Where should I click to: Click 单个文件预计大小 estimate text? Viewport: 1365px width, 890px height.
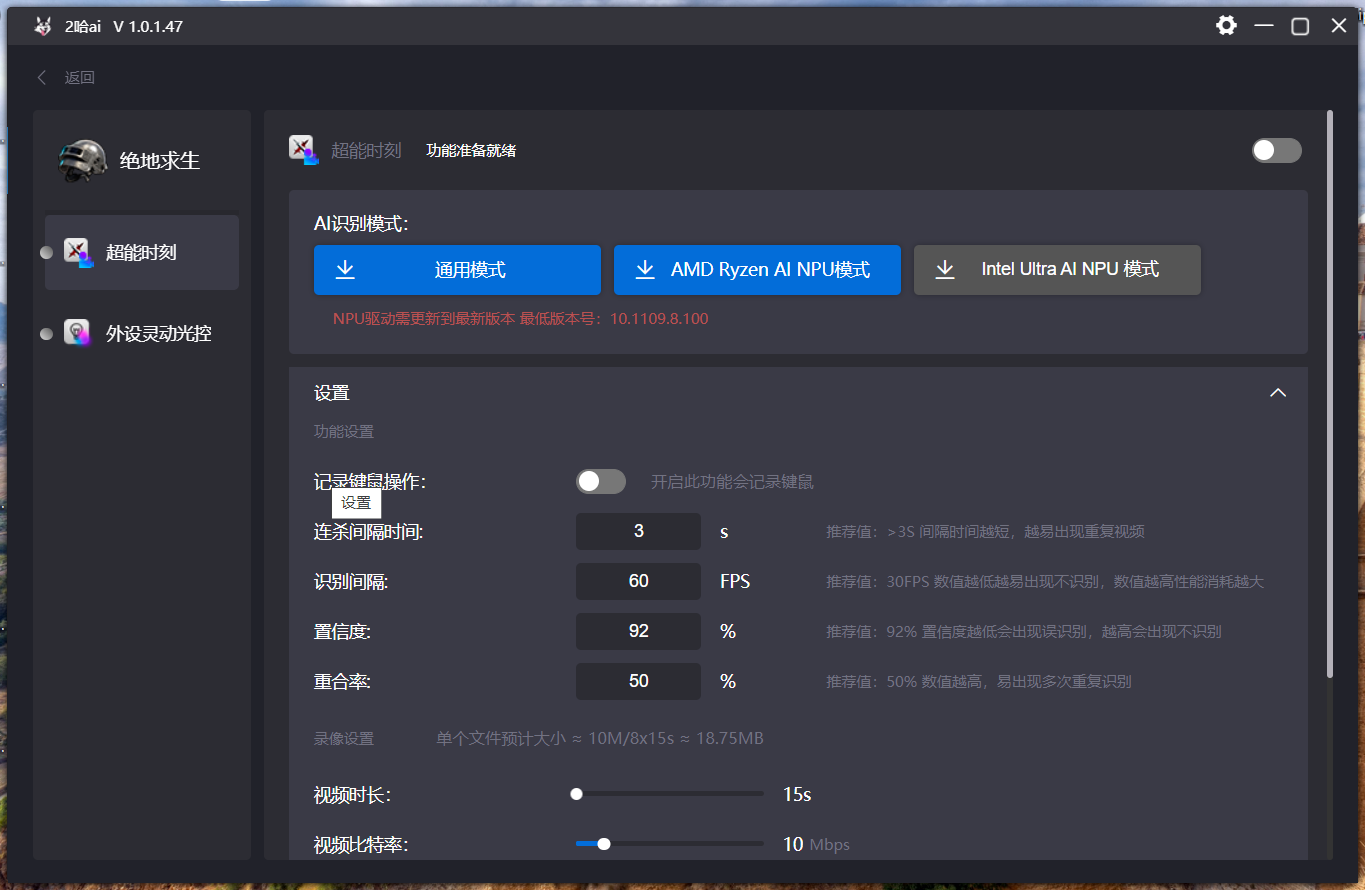pyautogui.click(x=600, y=739)
